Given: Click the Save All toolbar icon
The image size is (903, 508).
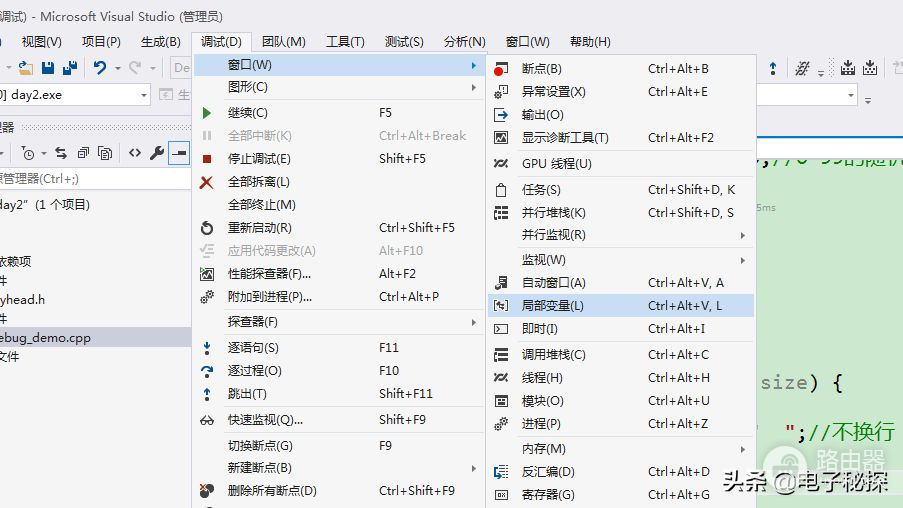Looking at the screenshot, I should click(70, 68).
